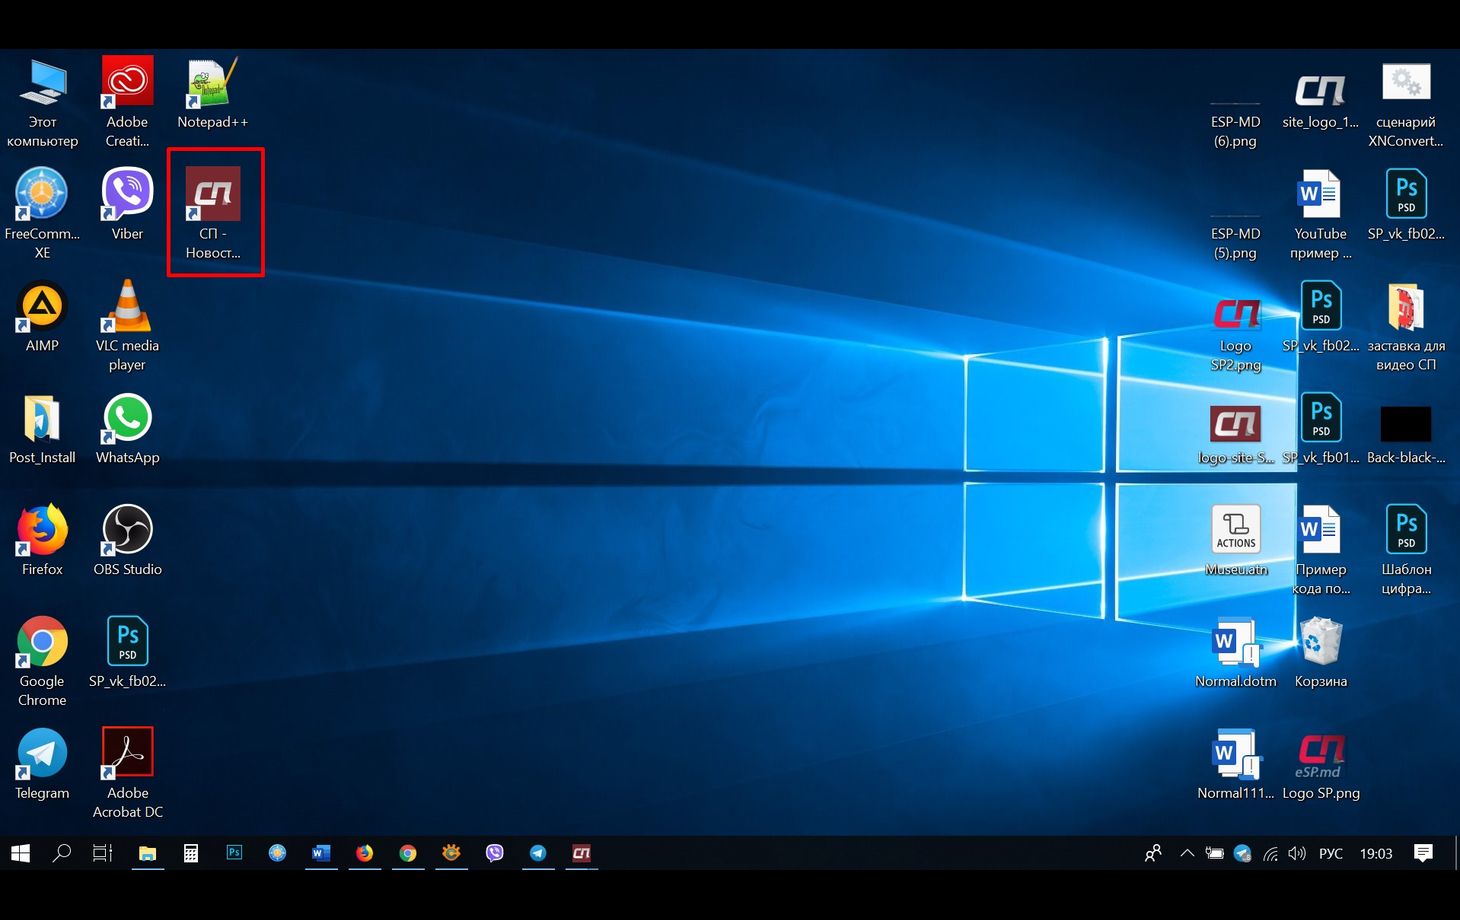Switch to Firefox in the taskbar
The width and height of the screenshot is (1460, 920).
(x=364, y=853)
